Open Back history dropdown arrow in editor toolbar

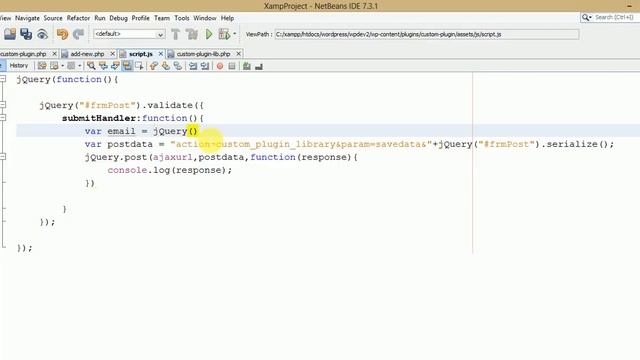pos(62,66)
